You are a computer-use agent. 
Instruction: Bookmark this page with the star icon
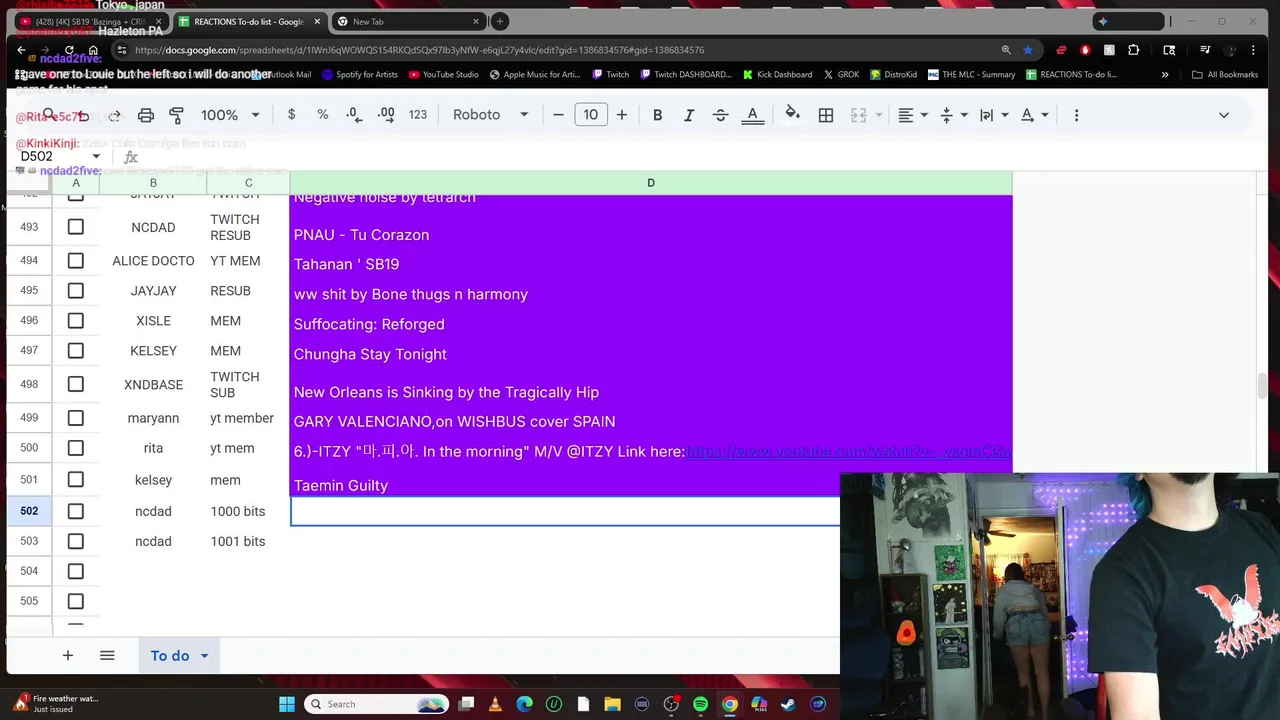(1028, 50)
